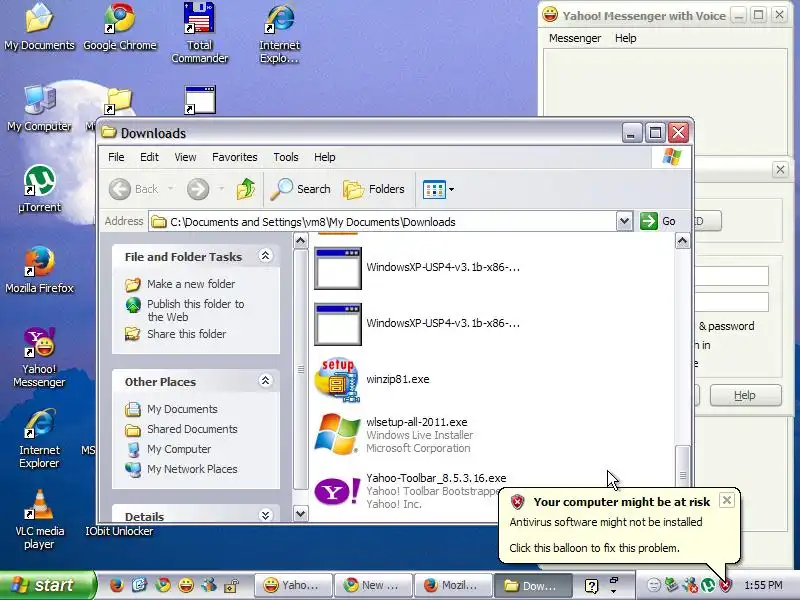
Task: Collapse the Other Places section
Action: [x=265, y=381]
